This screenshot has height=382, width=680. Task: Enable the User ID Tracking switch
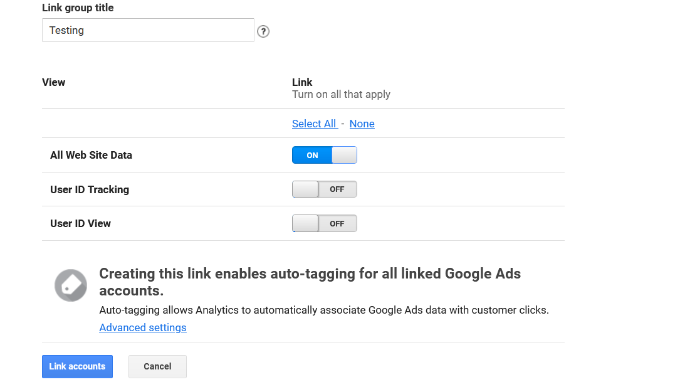[x=324, y=189]
